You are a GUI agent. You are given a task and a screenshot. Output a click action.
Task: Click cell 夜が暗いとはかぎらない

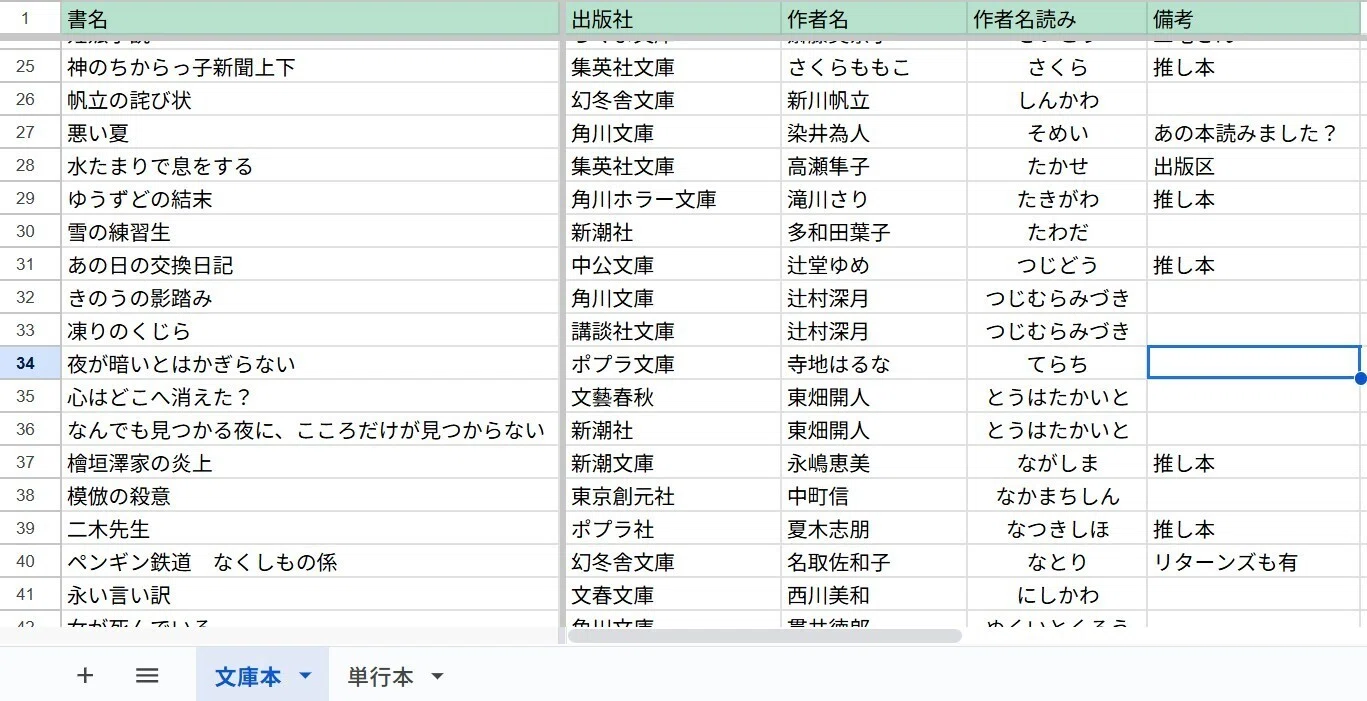pyautogui.click(x=310, y=364)
